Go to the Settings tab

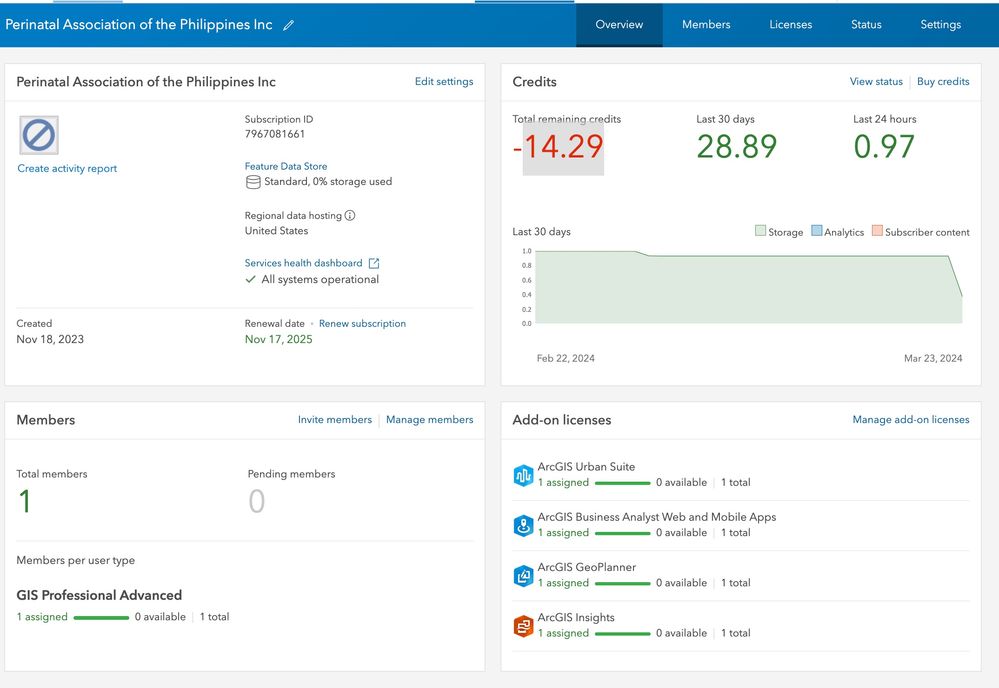pyautogui.click(x=940, y=25)
